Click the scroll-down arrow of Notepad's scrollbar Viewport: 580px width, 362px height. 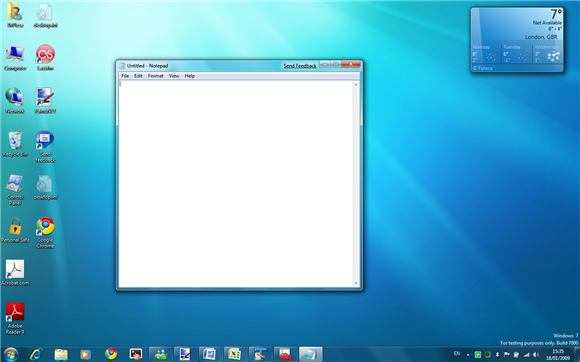(356, 283)
